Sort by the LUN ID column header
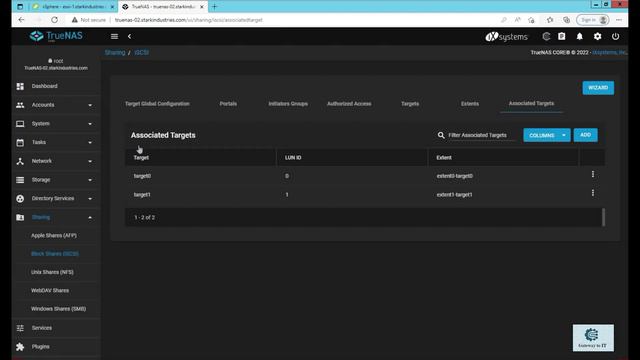Viewport: 640px width, 360px height. (293, 158)
